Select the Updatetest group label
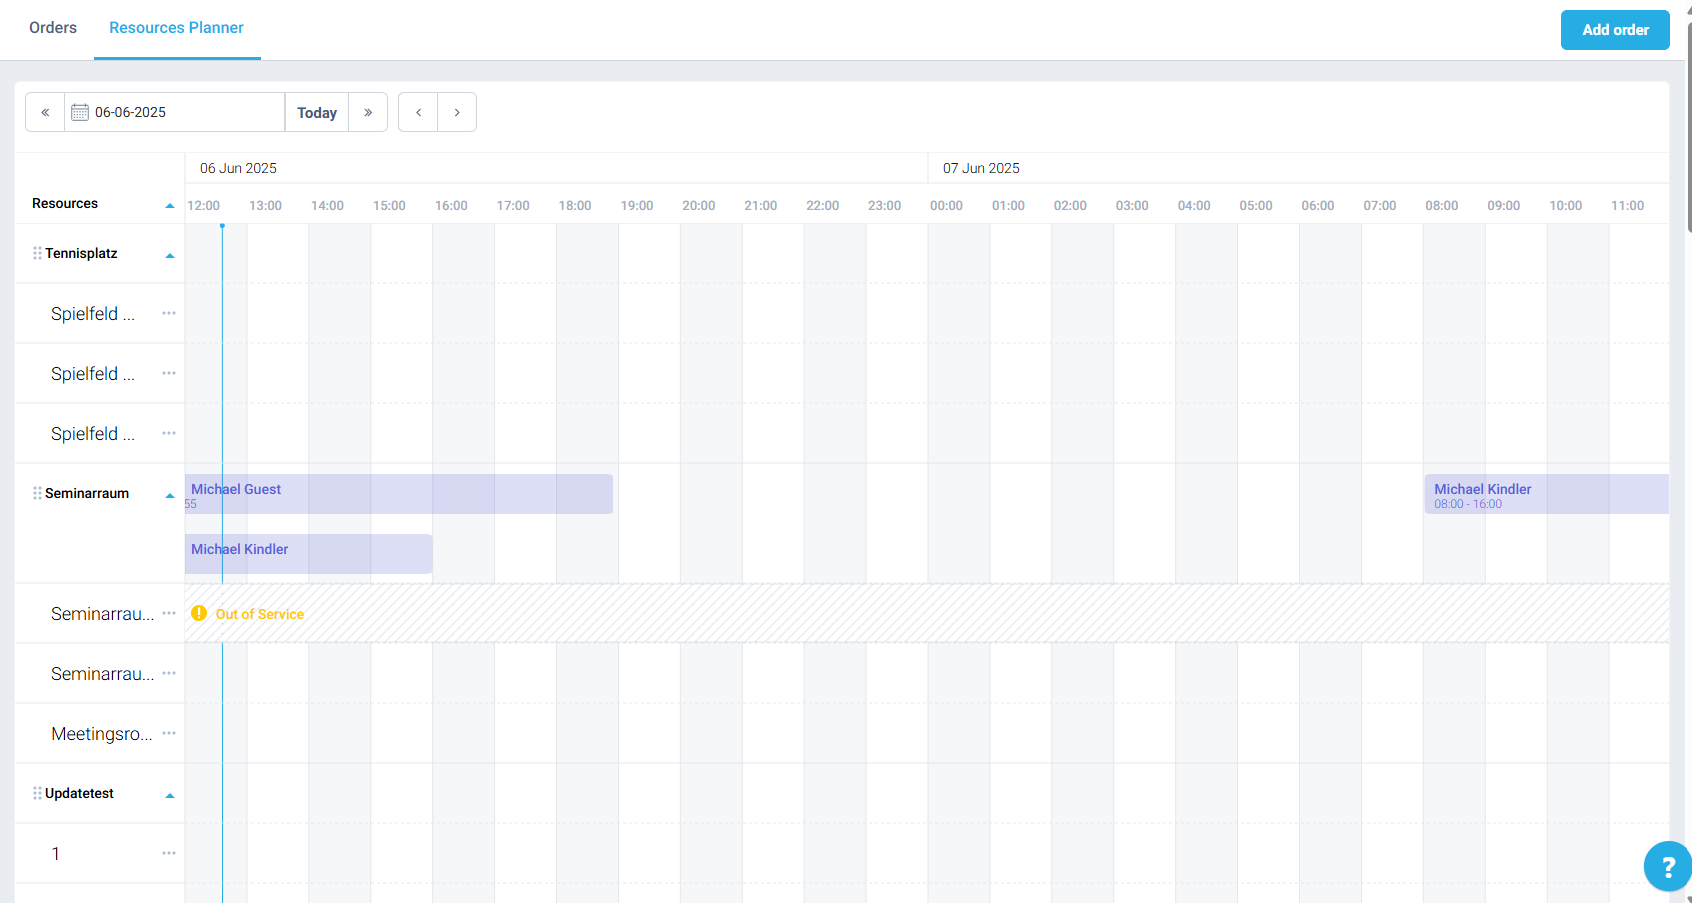This screenshot has height=903, width=1692. [79, 793]
